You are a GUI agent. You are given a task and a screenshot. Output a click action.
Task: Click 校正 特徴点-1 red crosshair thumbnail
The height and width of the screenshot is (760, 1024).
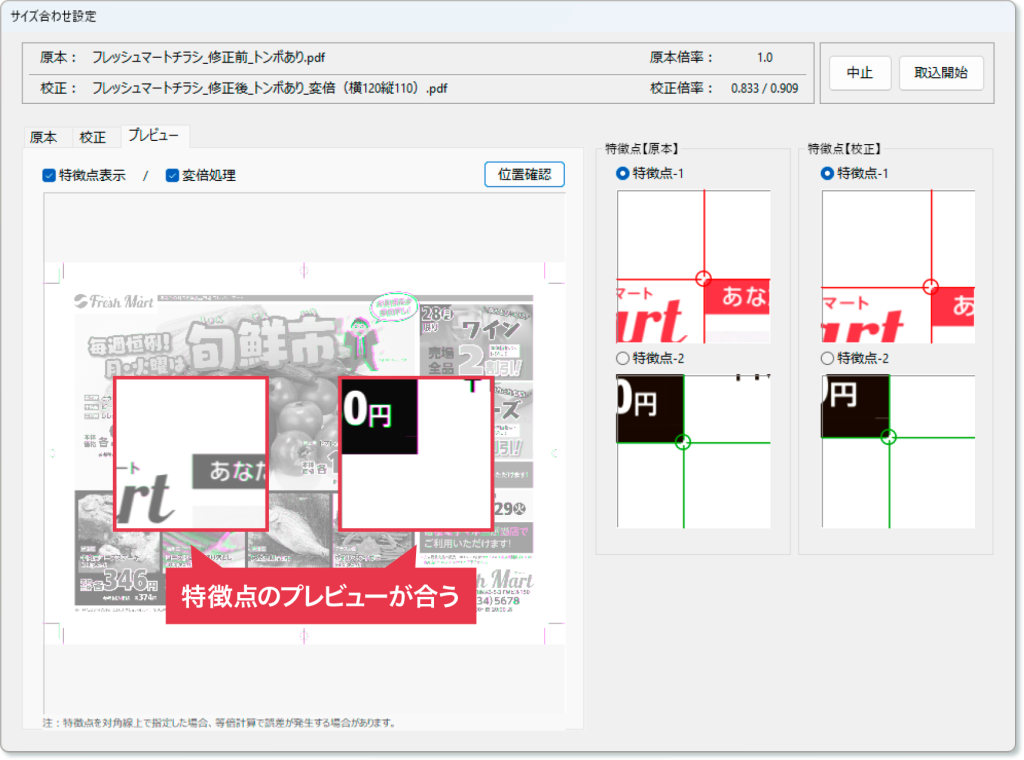(x=898, y=266)
